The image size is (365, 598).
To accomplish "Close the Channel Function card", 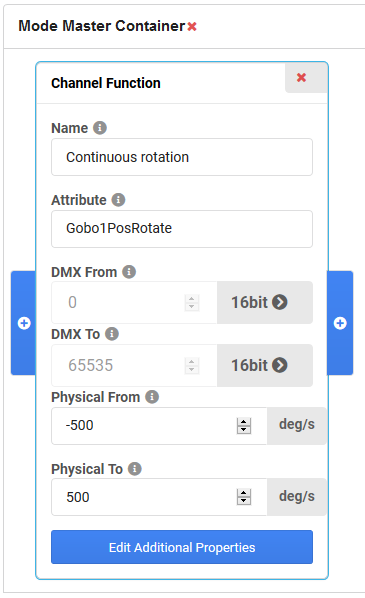I will (x=302, y=77).
